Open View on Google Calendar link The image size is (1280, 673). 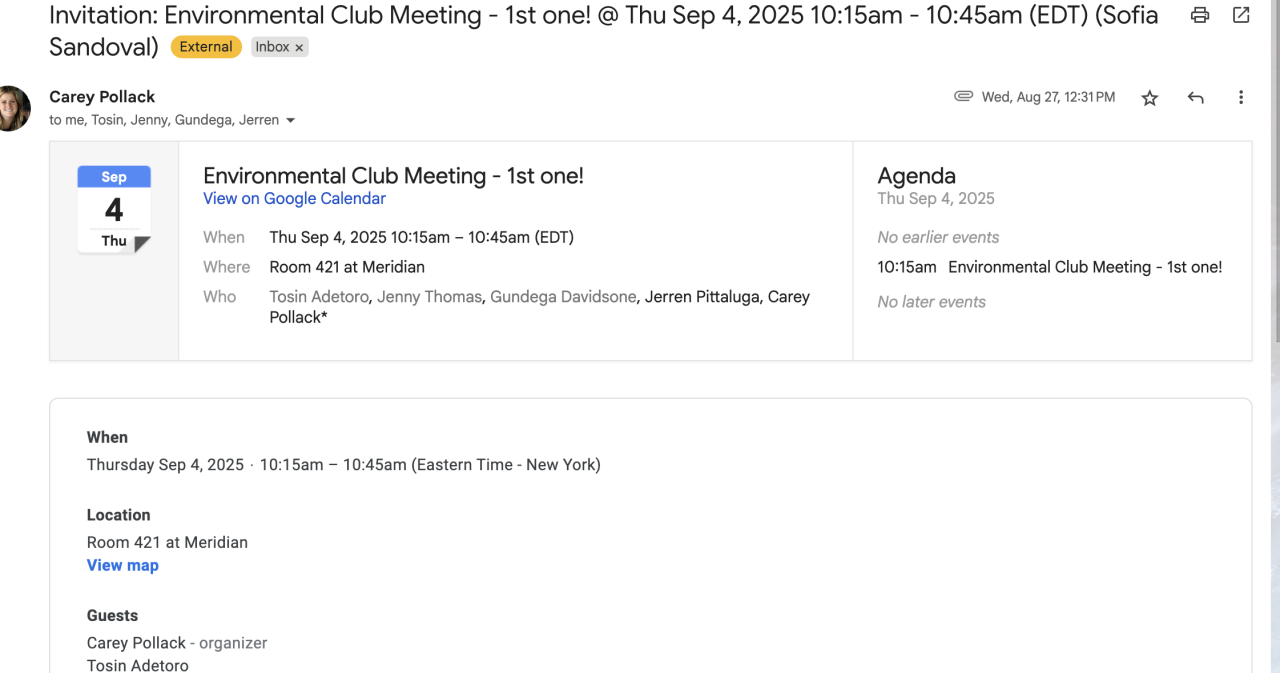click(294, 198)
